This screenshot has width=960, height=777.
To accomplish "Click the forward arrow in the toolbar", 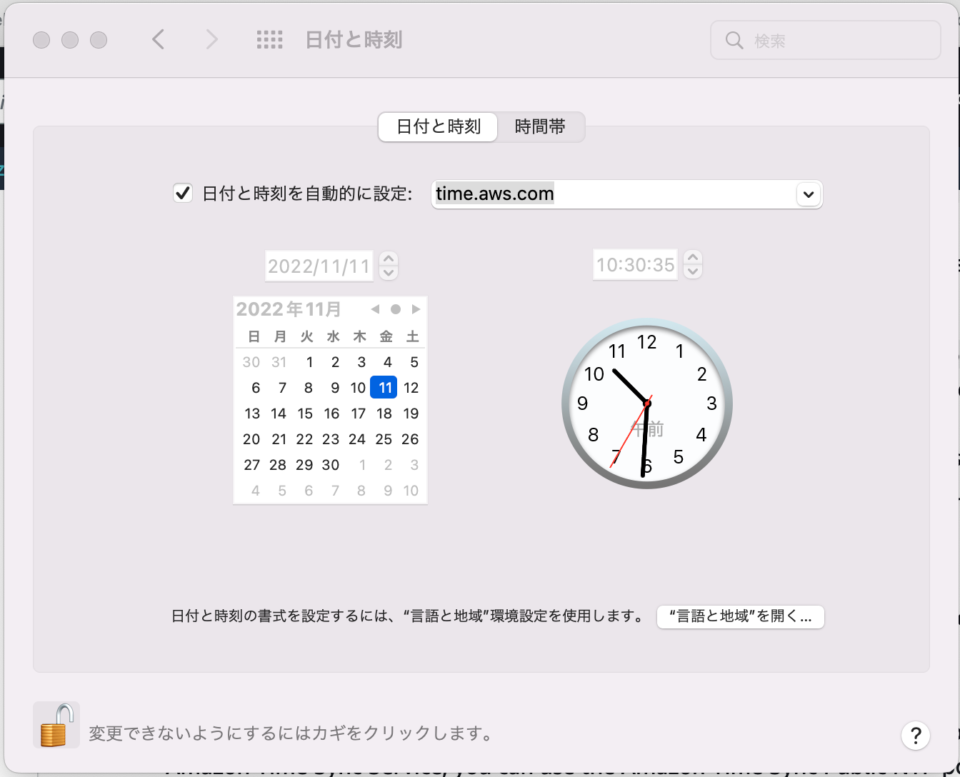I will [x=212, y=40].
